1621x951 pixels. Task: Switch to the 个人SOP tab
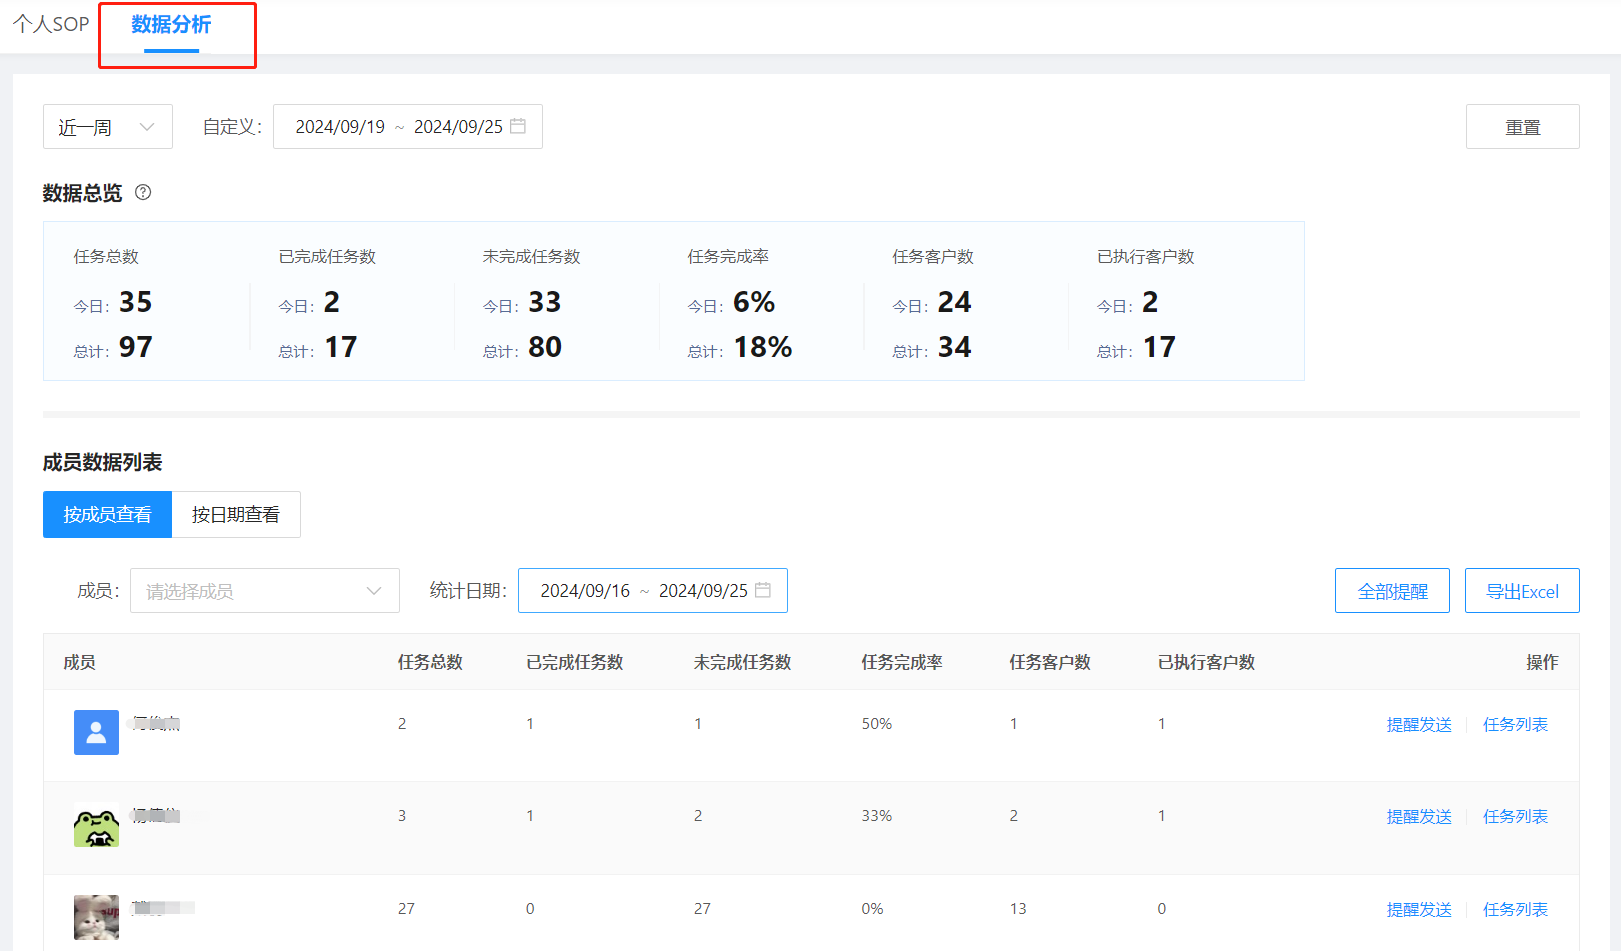51,24
